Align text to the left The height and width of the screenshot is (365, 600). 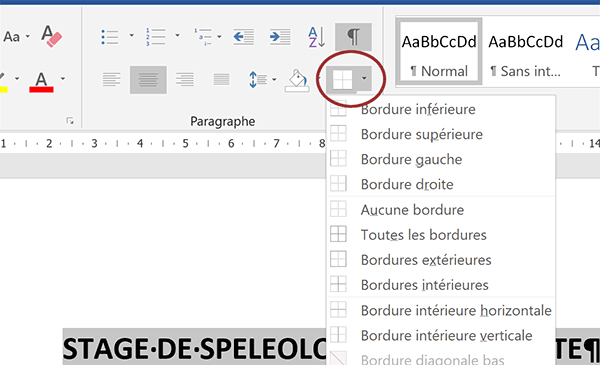pos(111,80)
